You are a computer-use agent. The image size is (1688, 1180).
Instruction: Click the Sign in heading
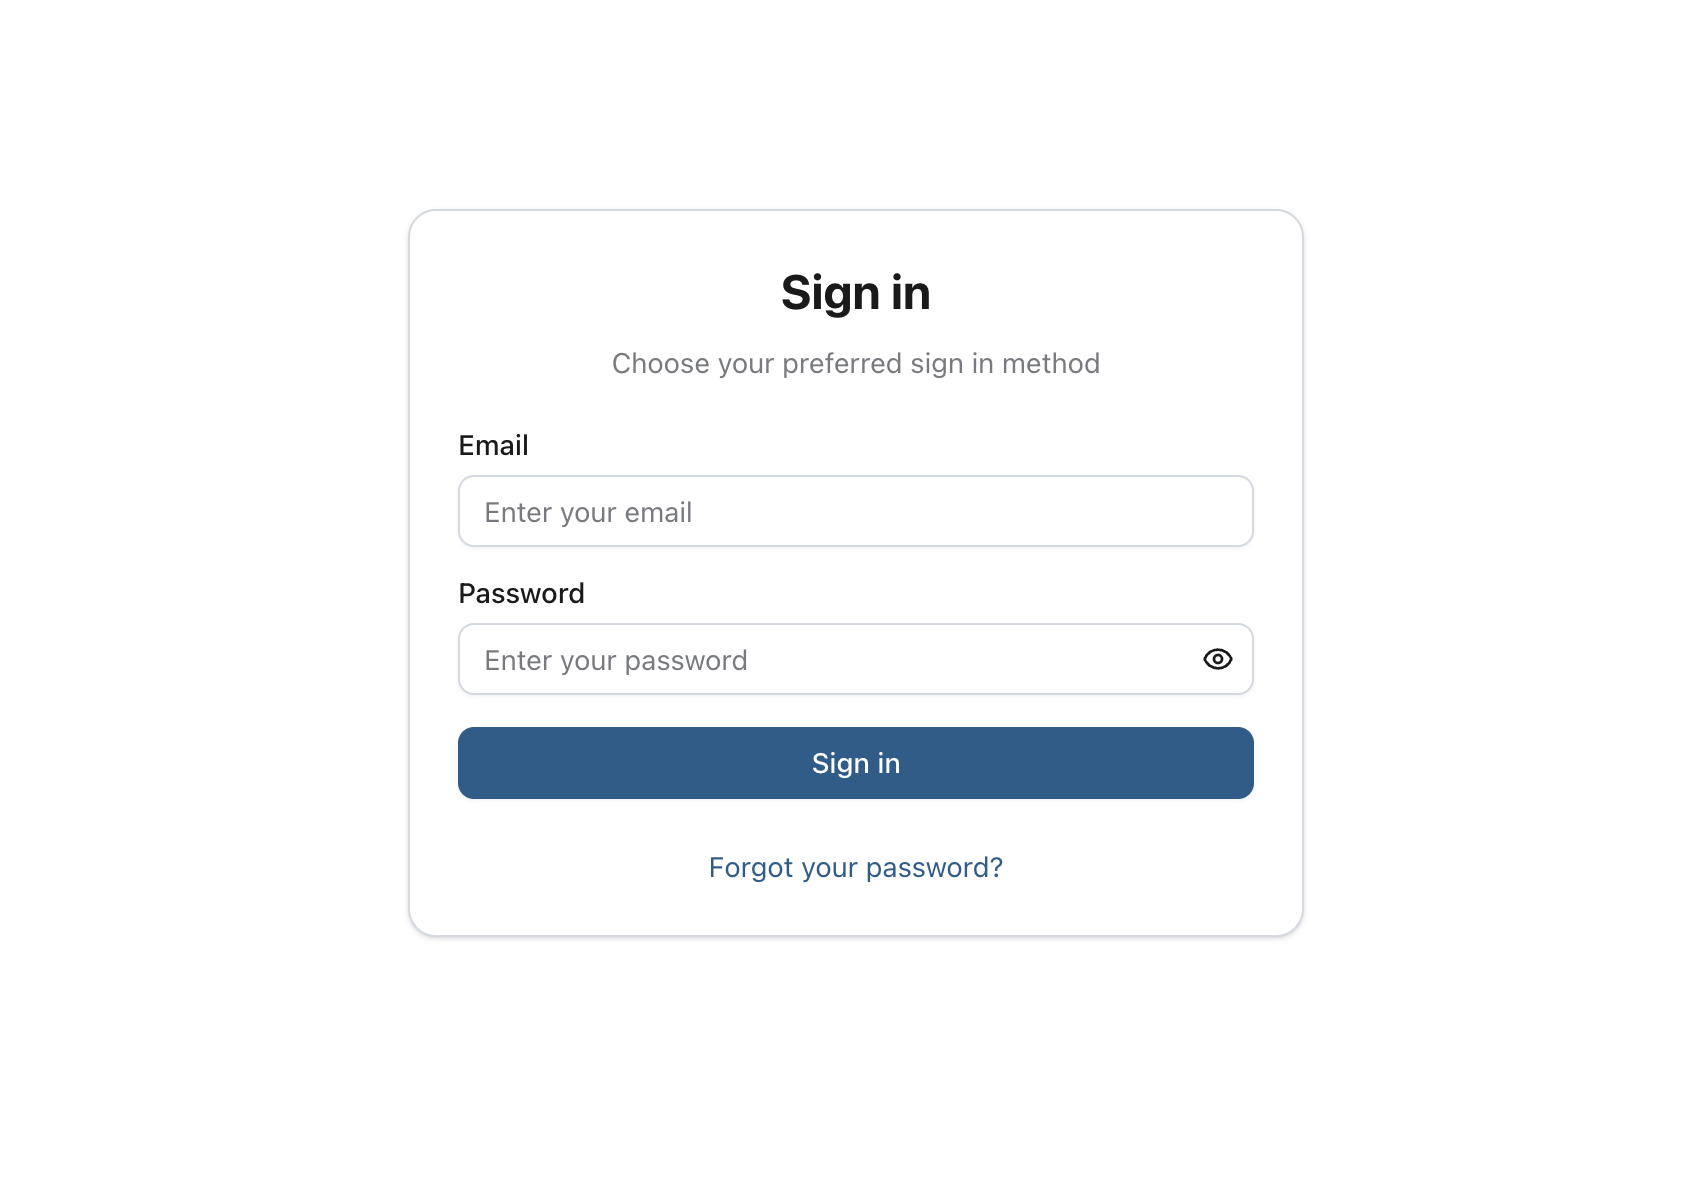855,292
